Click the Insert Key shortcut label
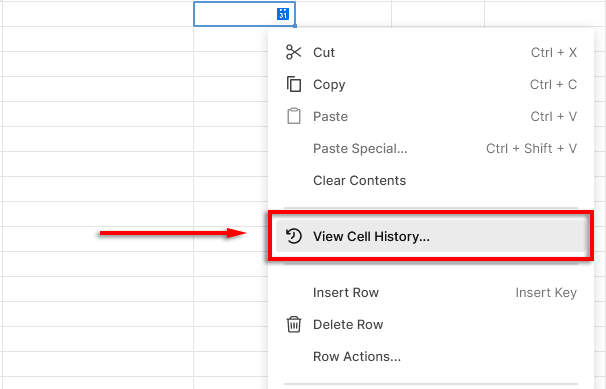Viewport: 606px width, 389px height. 546,293
